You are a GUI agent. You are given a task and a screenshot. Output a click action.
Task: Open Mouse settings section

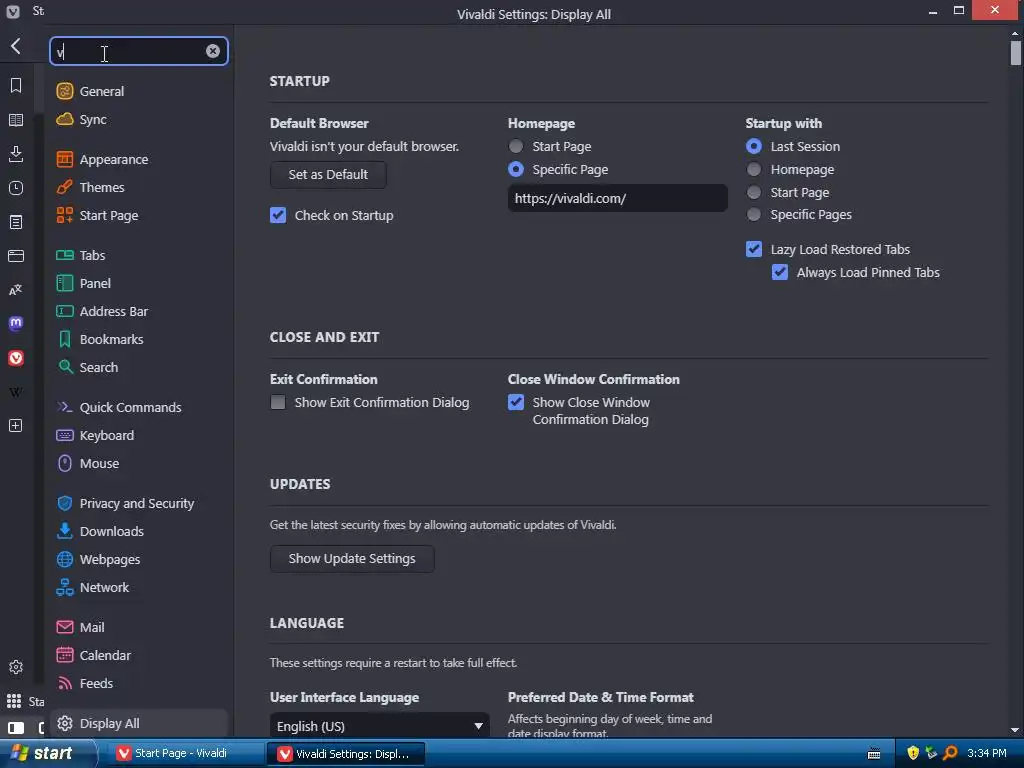tap(138, 464)
